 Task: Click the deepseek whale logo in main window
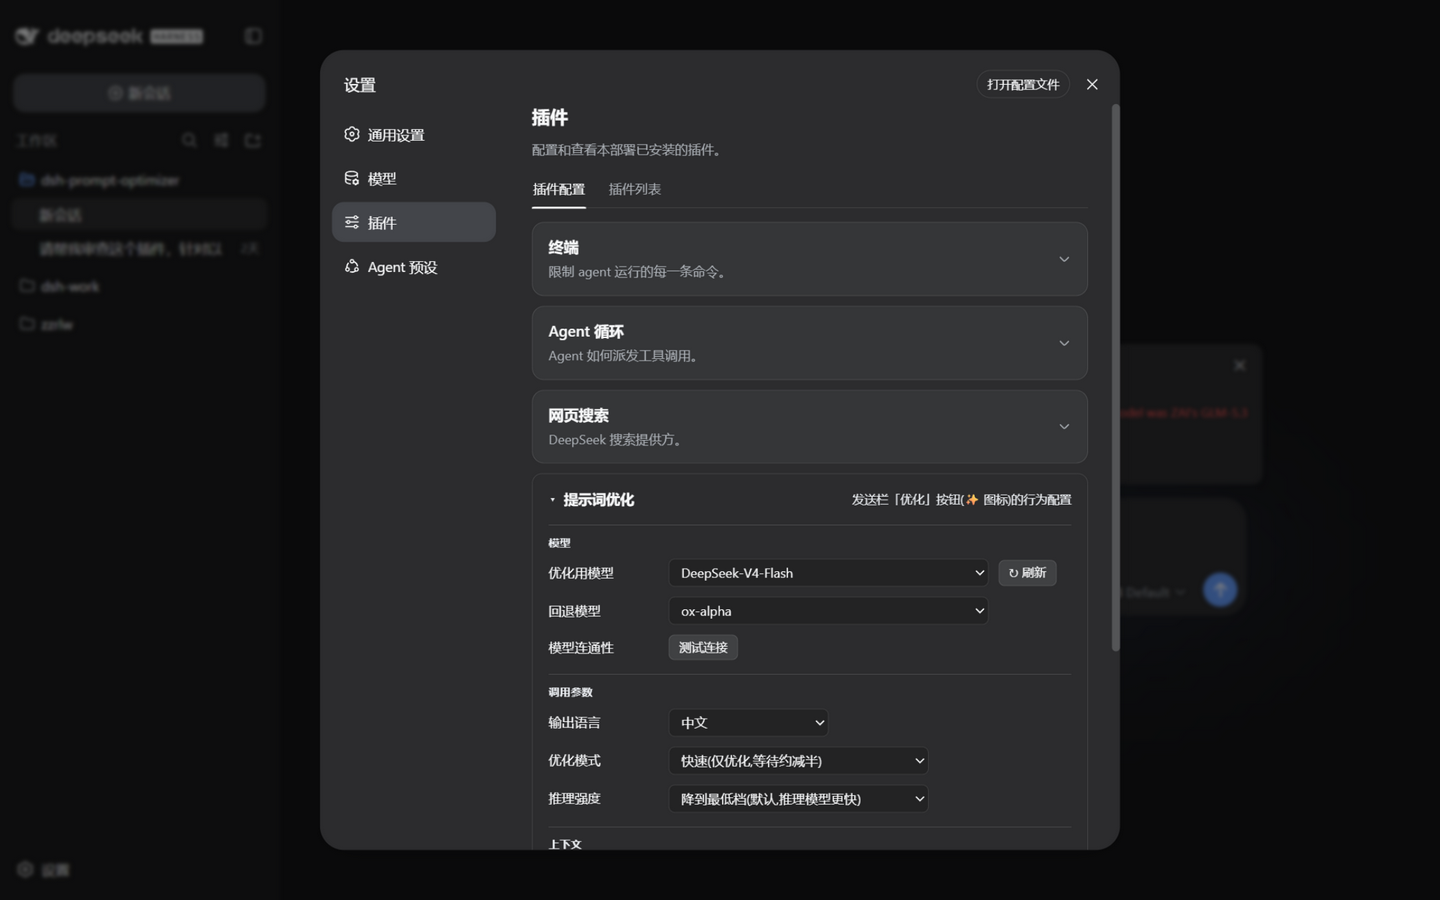(27, 37)
